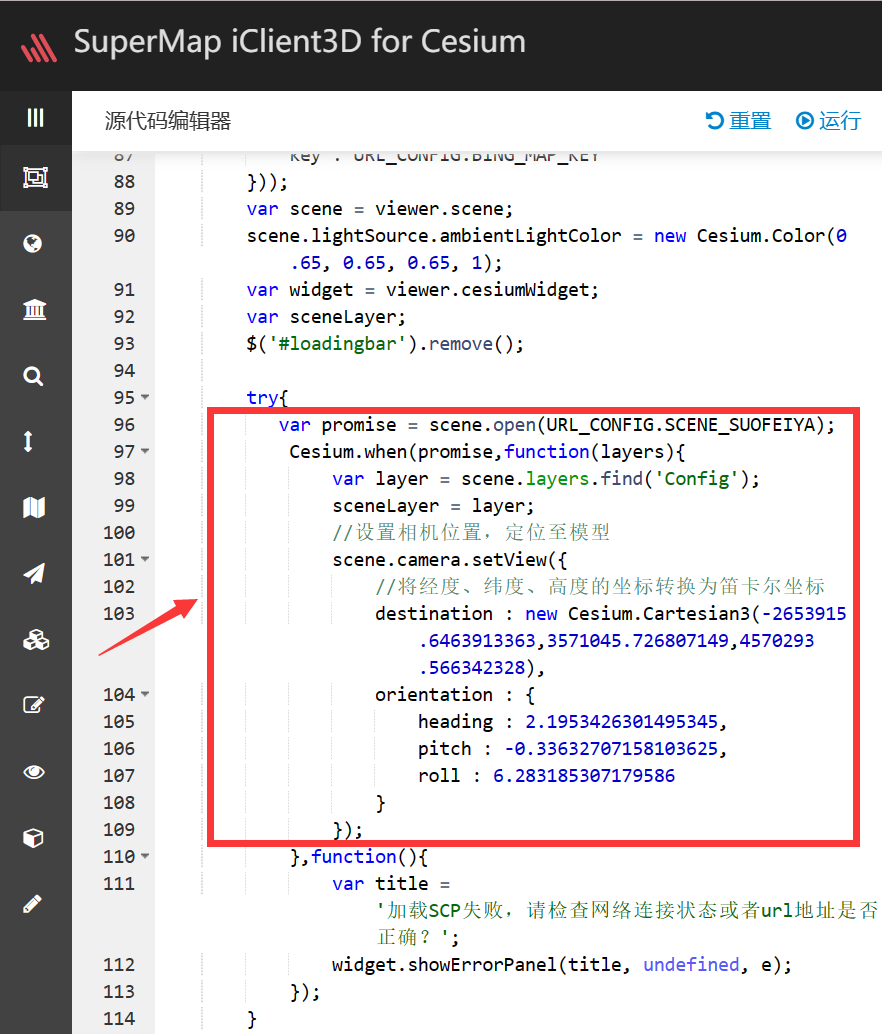Open the edit pencil-square icon

pos(34,705)
